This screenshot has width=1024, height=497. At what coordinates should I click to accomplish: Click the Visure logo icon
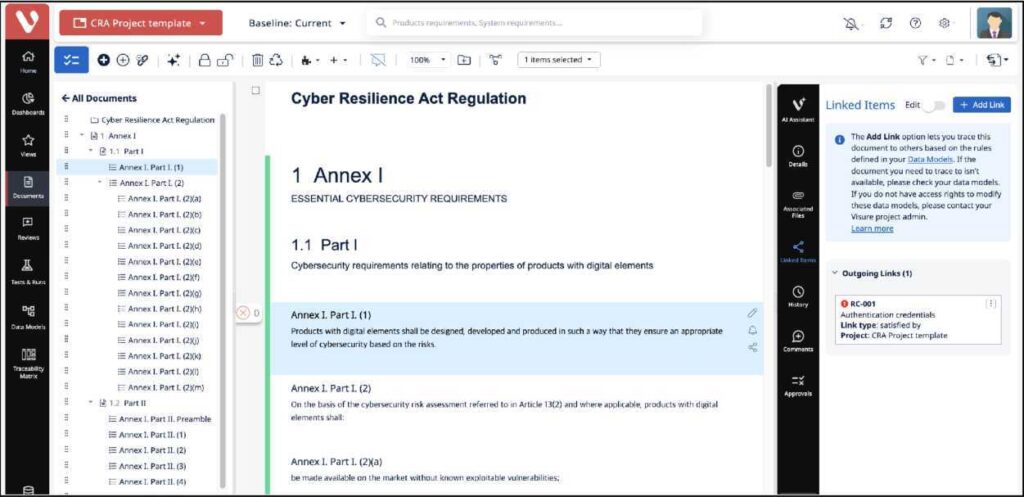click(27, 21)
